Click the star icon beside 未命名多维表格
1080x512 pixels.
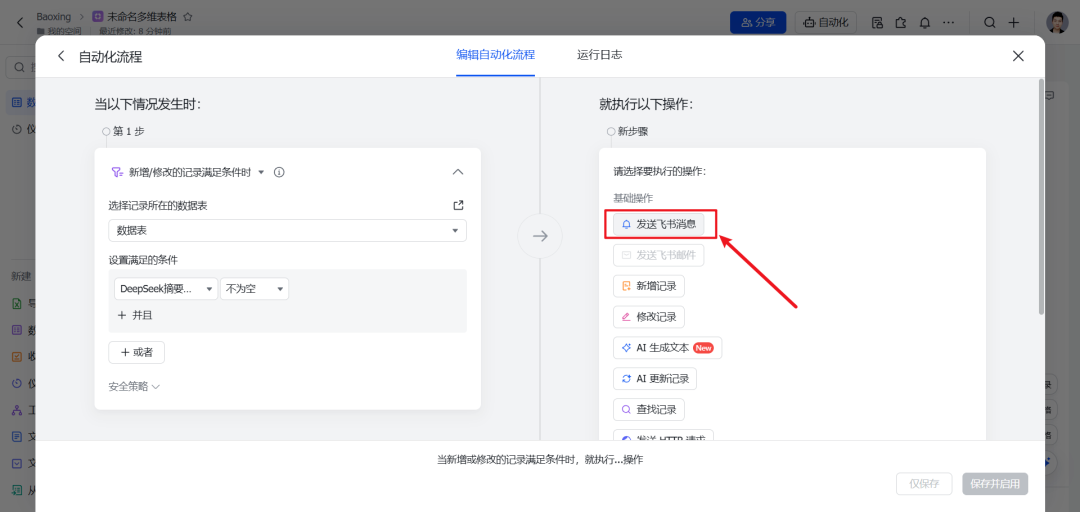point(187,16)
